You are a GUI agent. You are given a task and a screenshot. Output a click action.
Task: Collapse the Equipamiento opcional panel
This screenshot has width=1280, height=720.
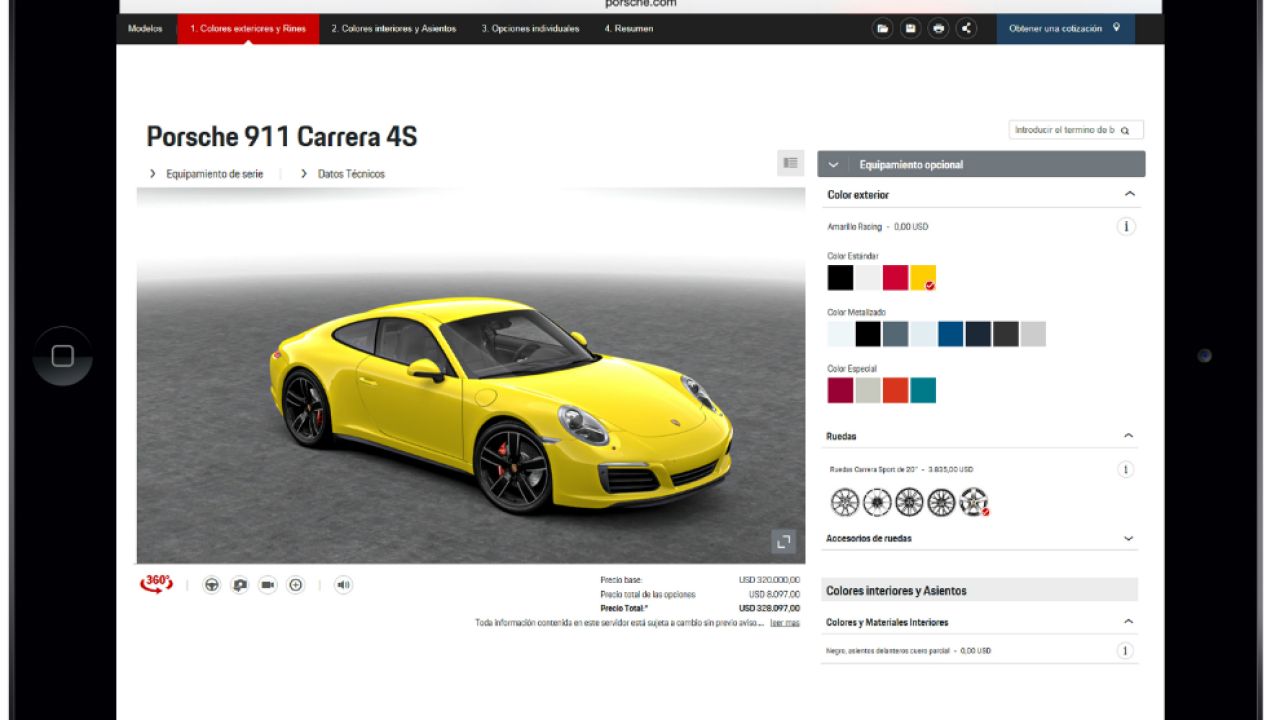(833, 164)
